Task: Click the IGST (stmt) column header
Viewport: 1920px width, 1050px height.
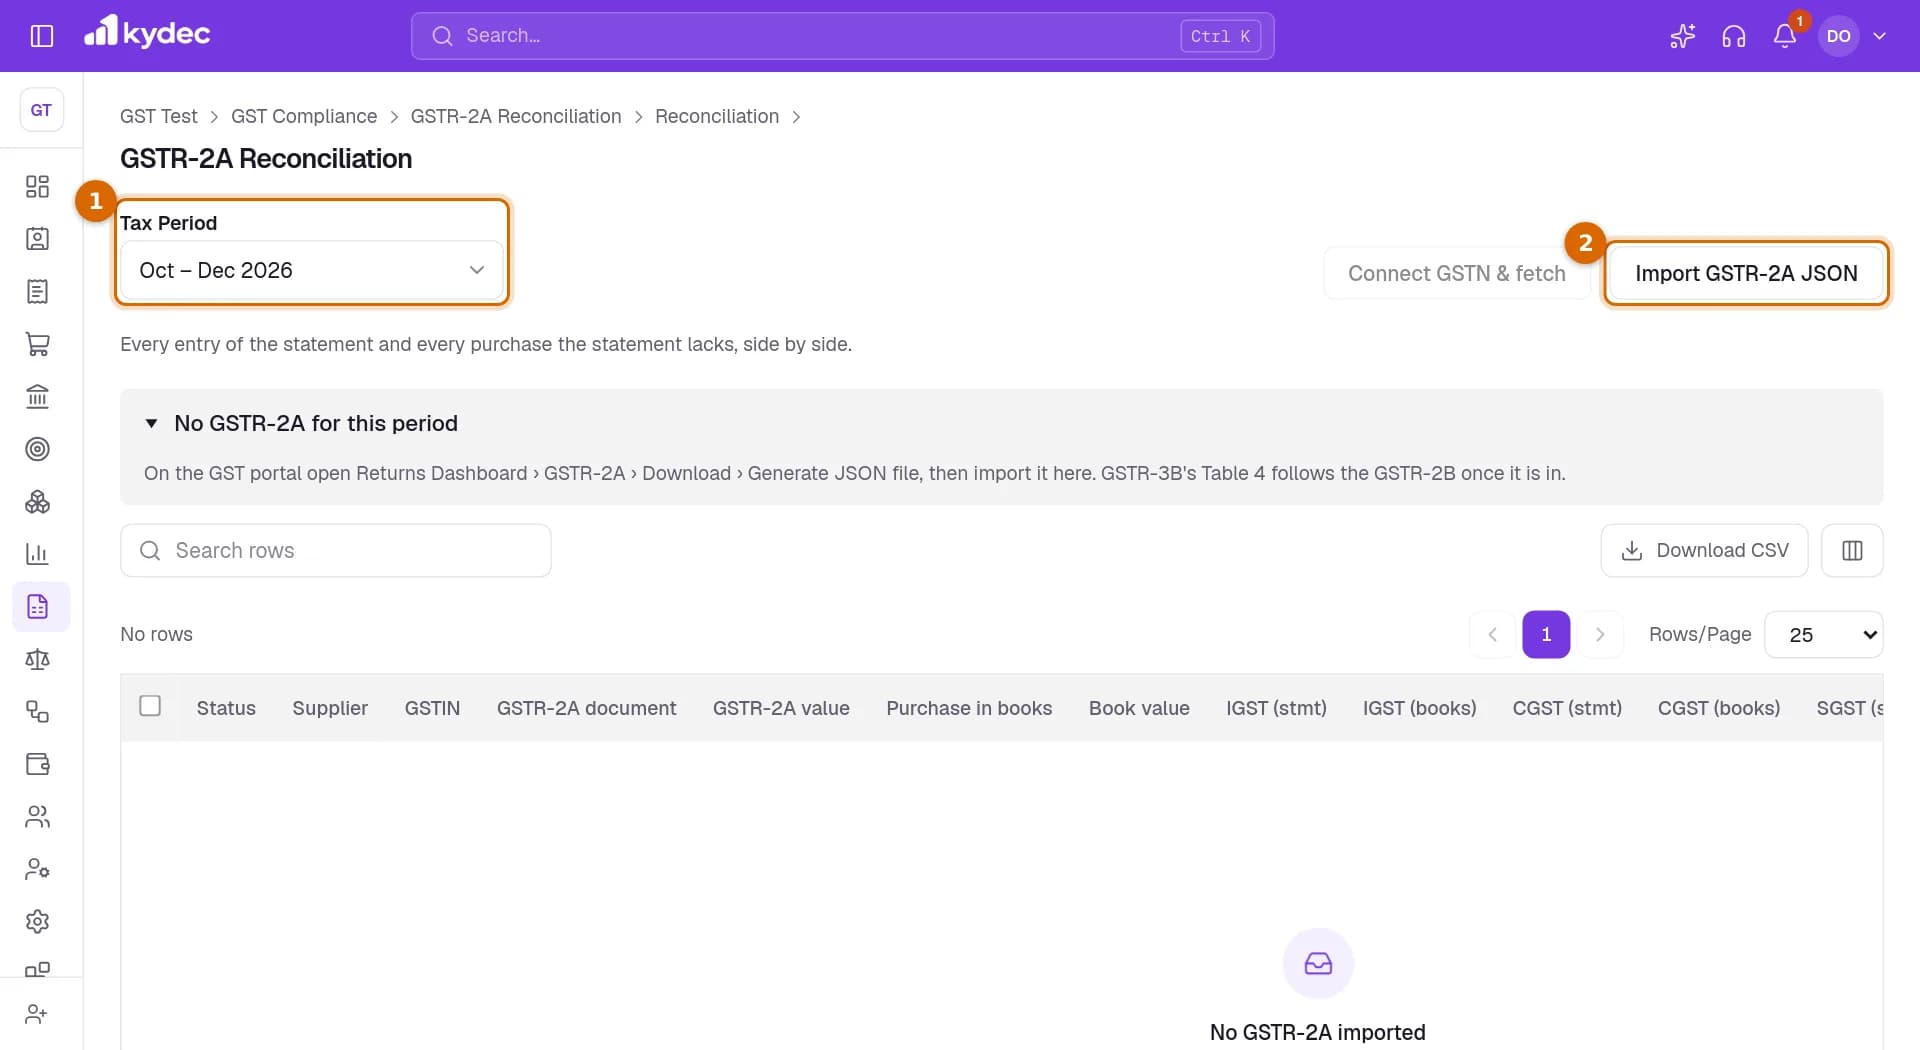Action: [x=1276, y=709]
